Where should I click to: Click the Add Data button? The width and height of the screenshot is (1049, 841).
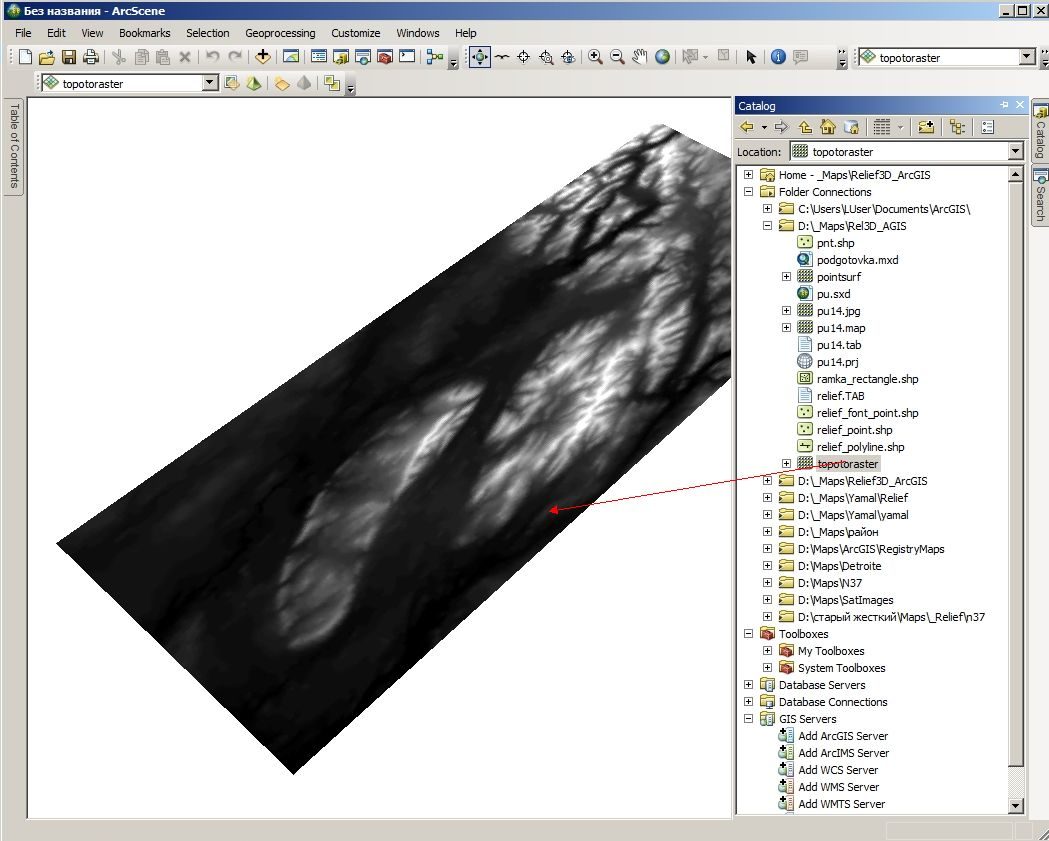pyautogui.click(x=262, y=57)
